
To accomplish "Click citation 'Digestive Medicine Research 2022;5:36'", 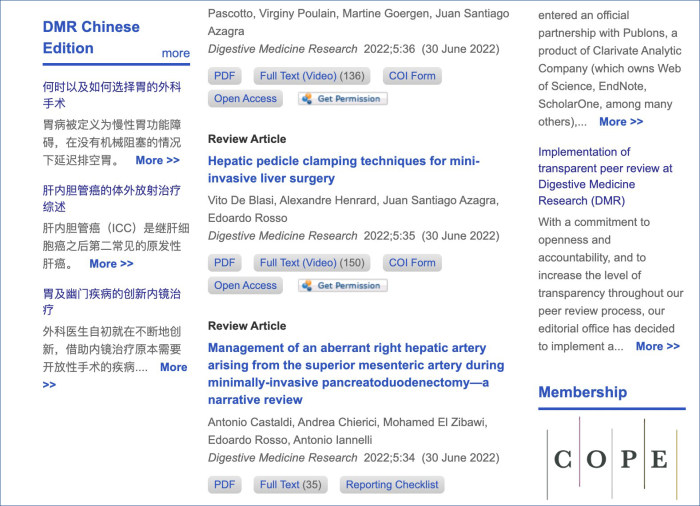I will [312, 49].
